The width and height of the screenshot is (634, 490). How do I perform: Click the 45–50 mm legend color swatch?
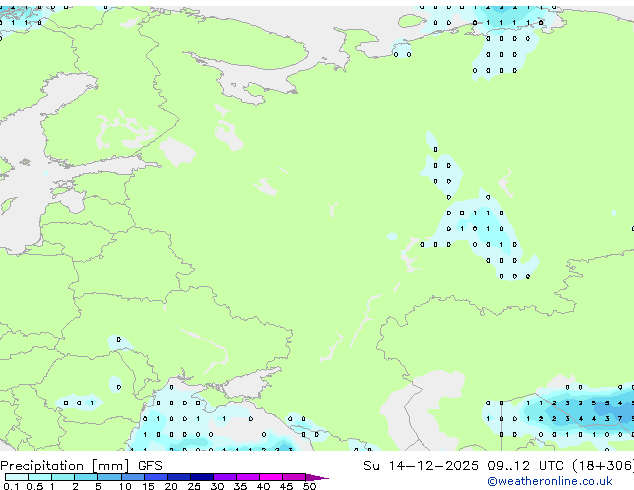(294, 477)
